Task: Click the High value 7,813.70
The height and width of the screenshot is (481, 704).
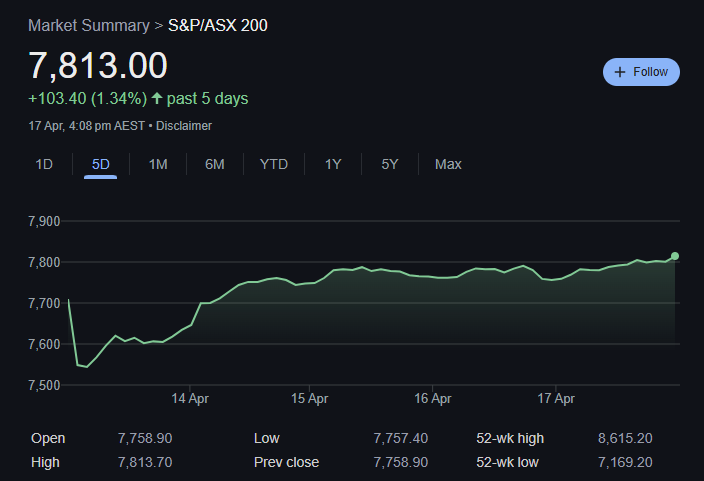Action: click(x=145, y=462)
